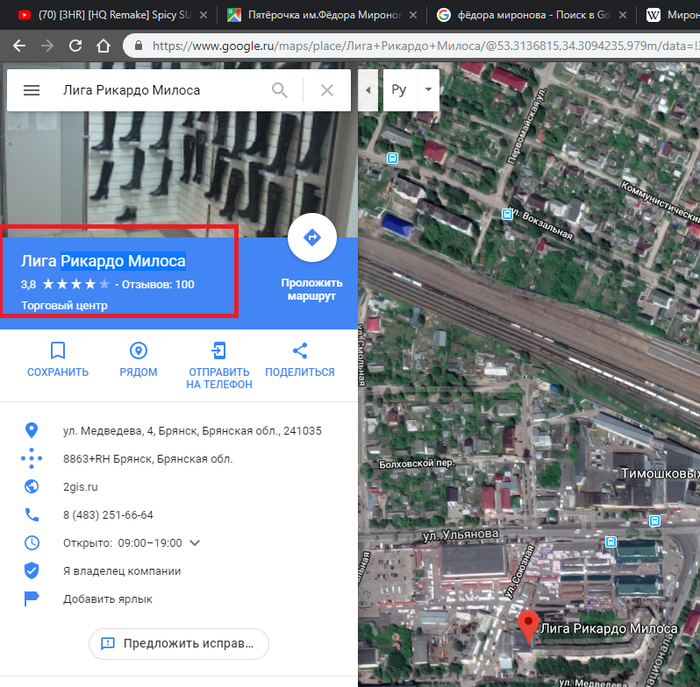Viewport: 700px width, 687px height.
Task: Click Suggest an edit (Предложить исправ...) button
Action: tap(179, 643)
